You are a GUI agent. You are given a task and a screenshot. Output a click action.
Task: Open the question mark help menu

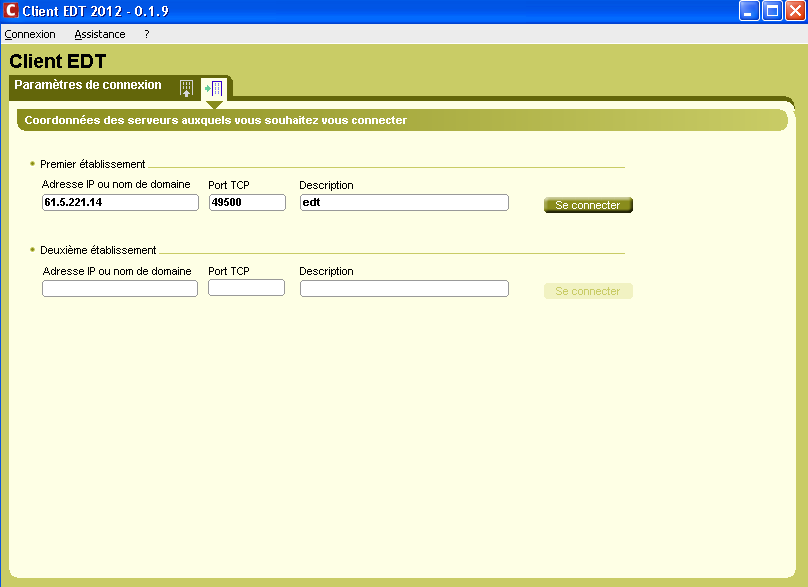147,34
